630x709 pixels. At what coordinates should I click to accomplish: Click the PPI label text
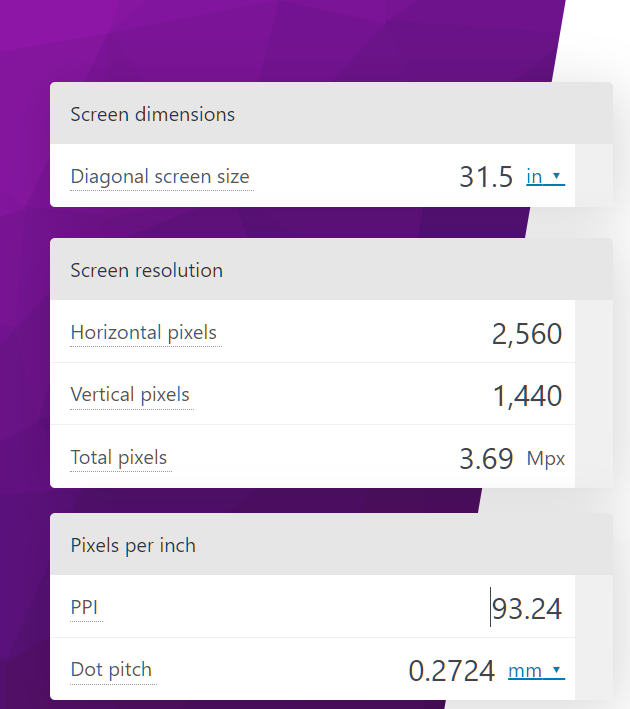(84, 607)
